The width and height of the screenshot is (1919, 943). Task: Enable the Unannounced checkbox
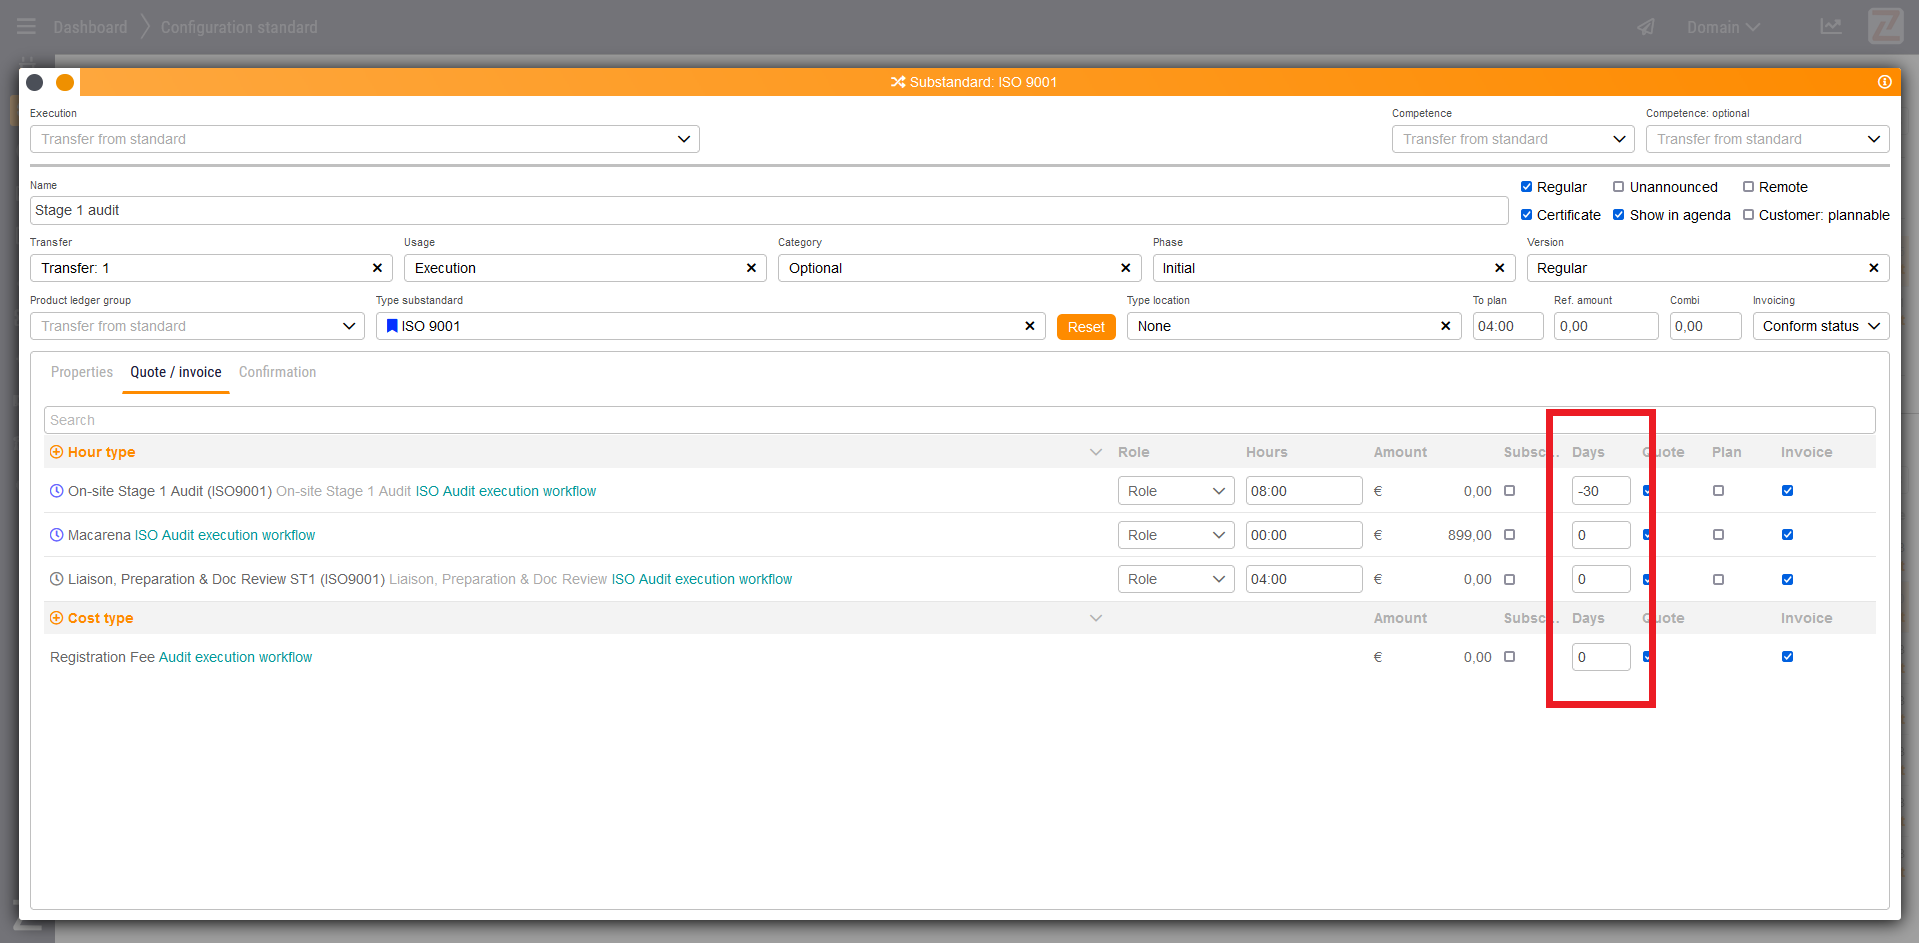coord(1618,187)
